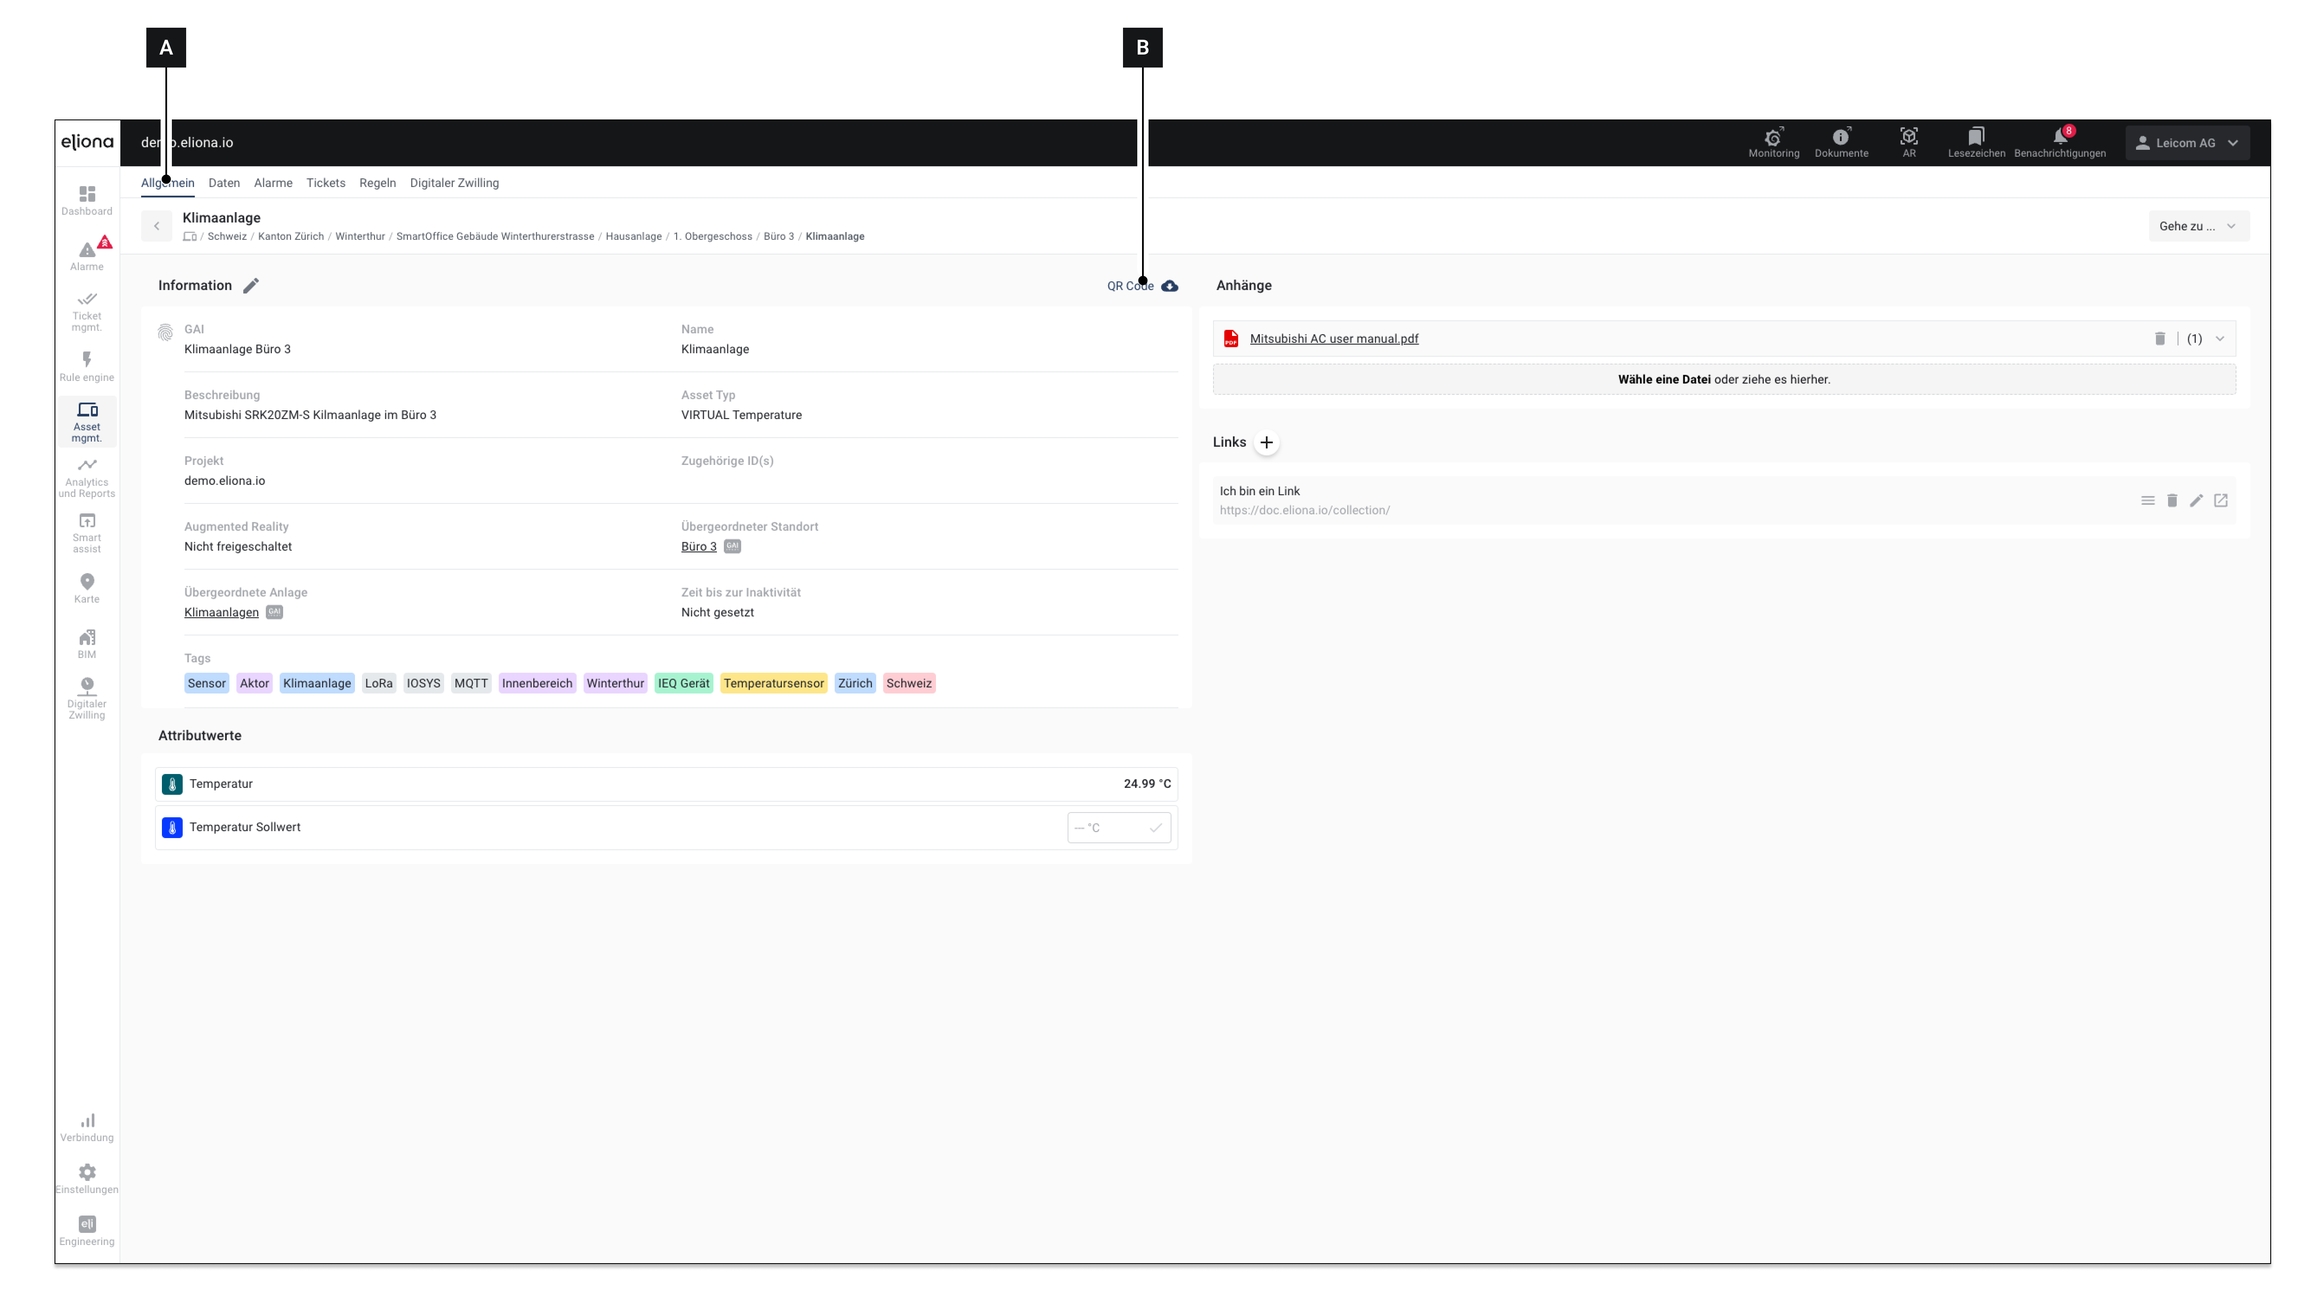Open Rule engine in sidebar
This screenshot has height=1290, width=2304.
87,366
